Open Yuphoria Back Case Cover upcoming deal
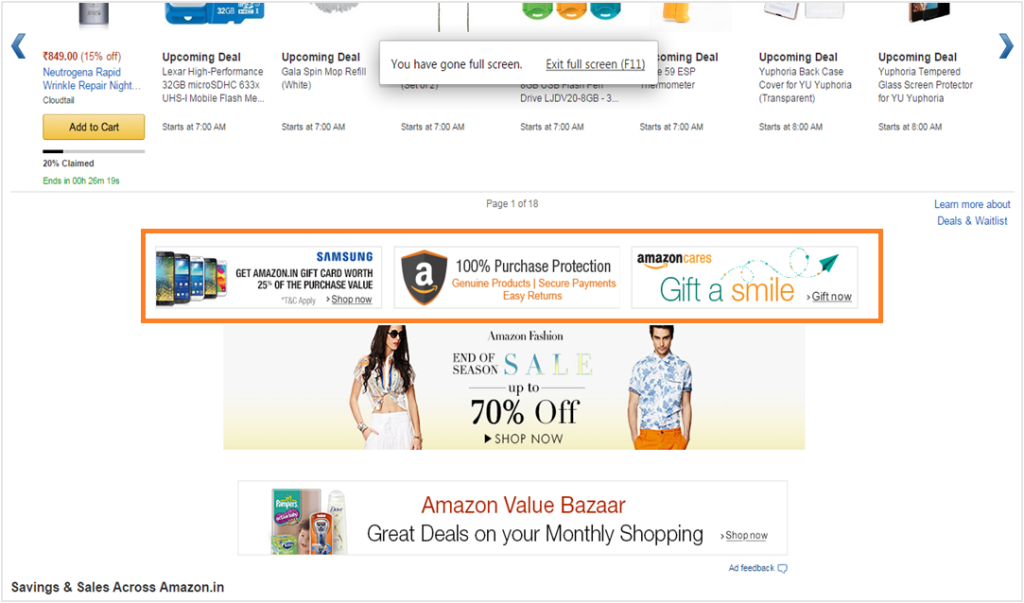This screenshot has height=603, width=1024. click(x=805, y=78)
